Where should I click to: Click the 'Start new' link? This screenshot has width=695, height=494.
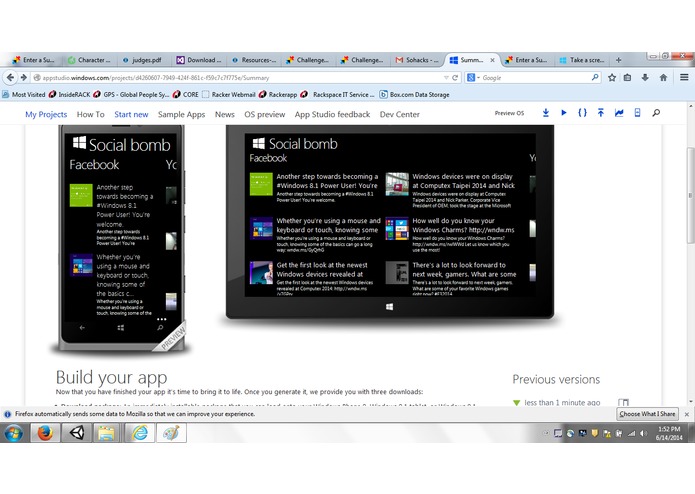point(131,114)
